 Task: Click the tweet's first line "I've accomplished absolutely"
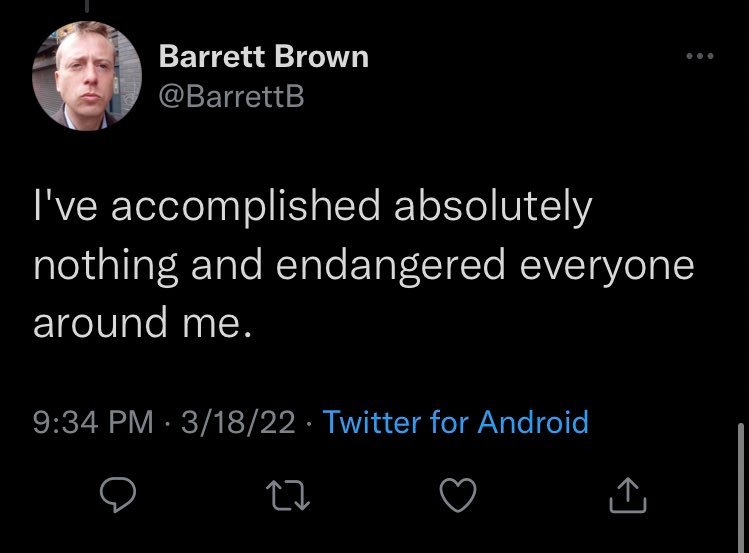pos(313,208)
